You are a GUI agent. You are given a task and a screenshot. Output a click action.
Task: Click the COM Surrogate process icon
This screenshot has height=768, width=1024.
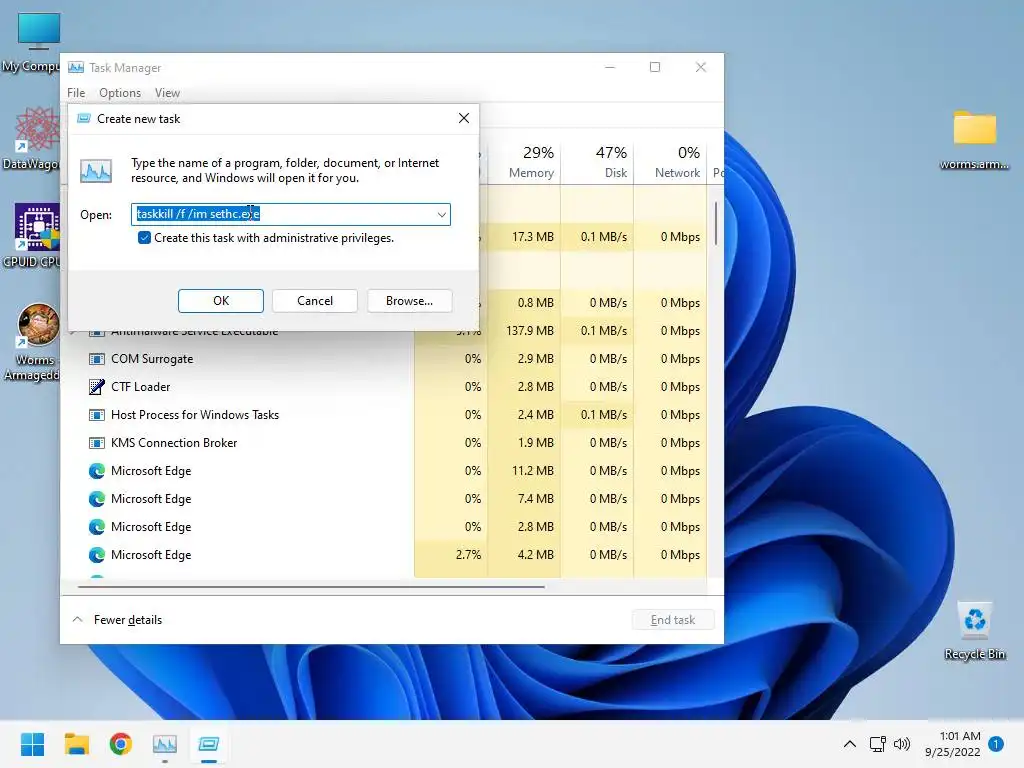[96, 359]
